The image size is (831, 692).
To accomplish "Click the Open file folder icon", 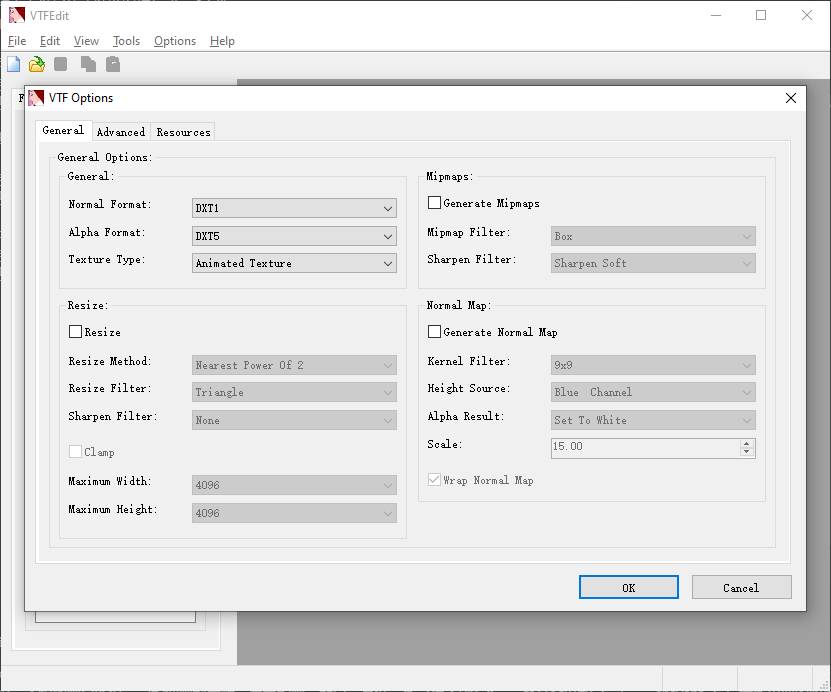I will coord(37,64).
